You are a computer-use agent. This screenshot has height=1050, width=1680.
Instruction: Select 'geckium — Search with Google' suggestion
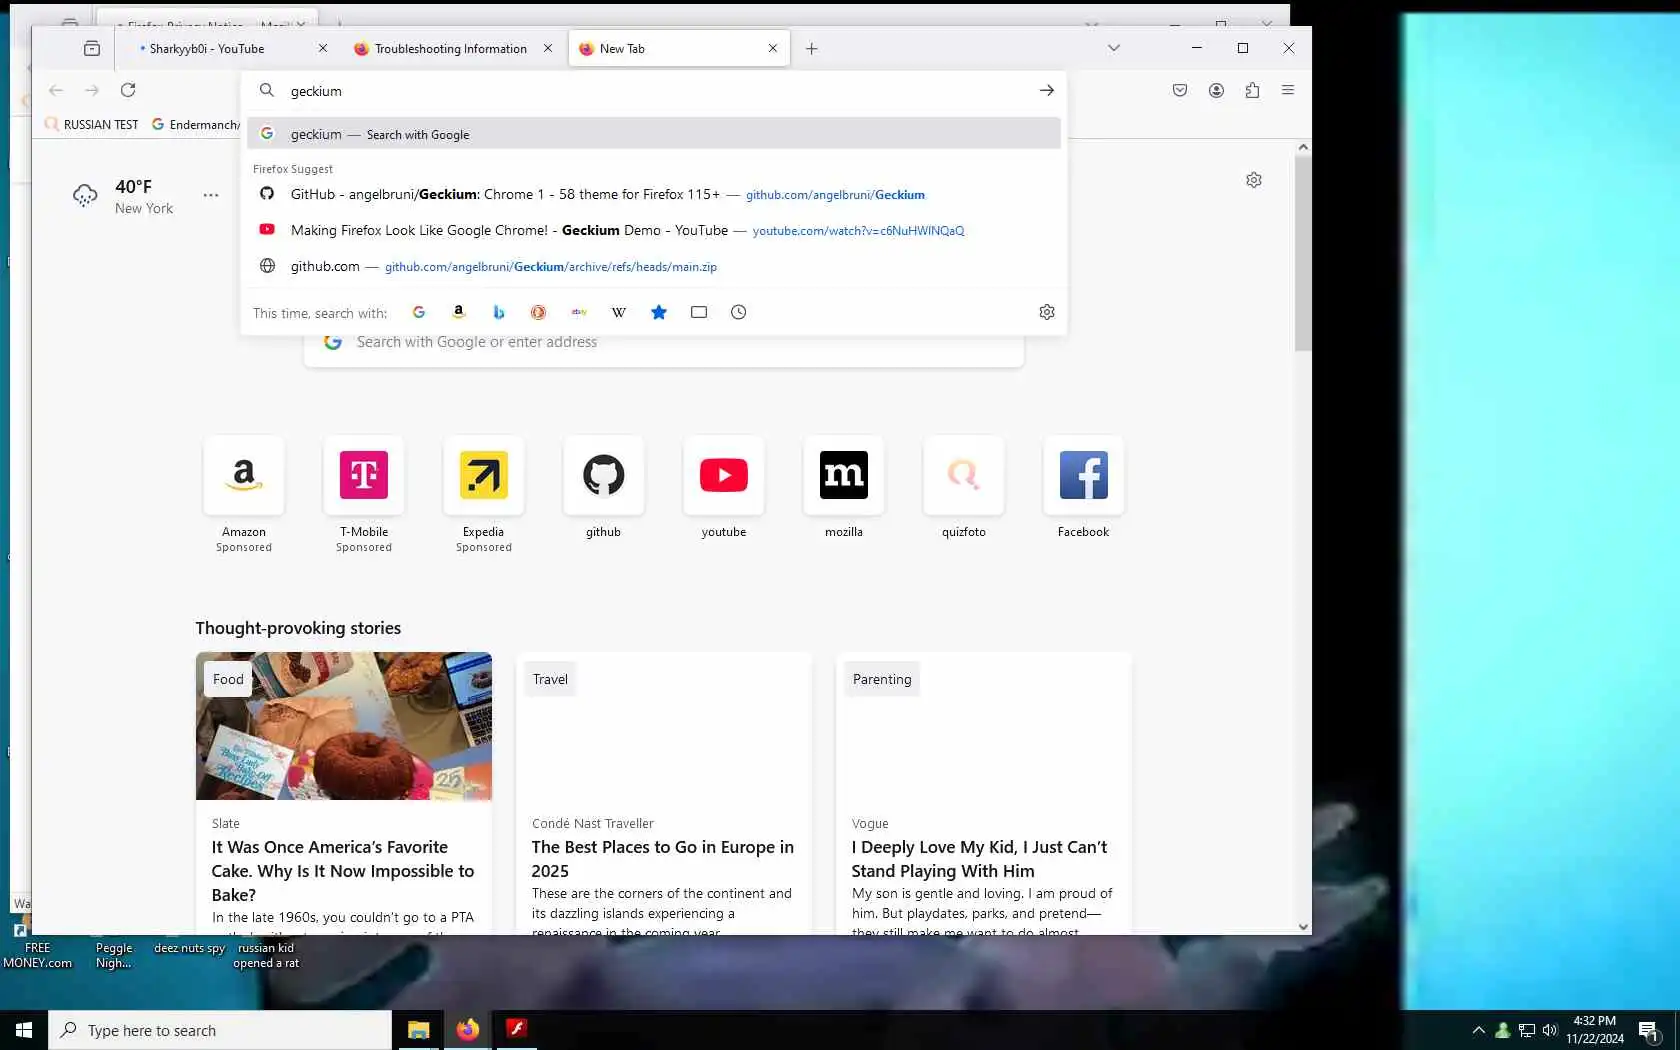coord(654,134)
